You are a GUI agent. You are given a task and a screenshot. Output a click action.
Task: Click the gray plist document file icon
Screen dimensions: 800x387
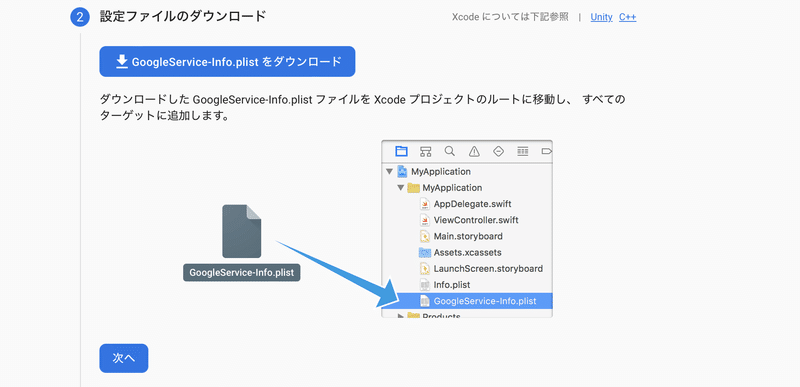click(242, 231)
